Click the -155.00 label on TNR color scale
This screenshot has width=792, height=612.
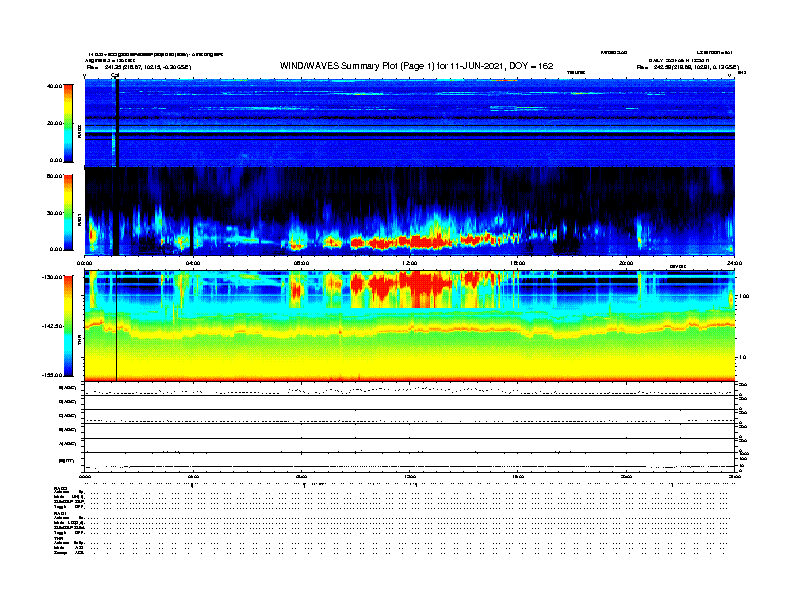tap(52, 375)
